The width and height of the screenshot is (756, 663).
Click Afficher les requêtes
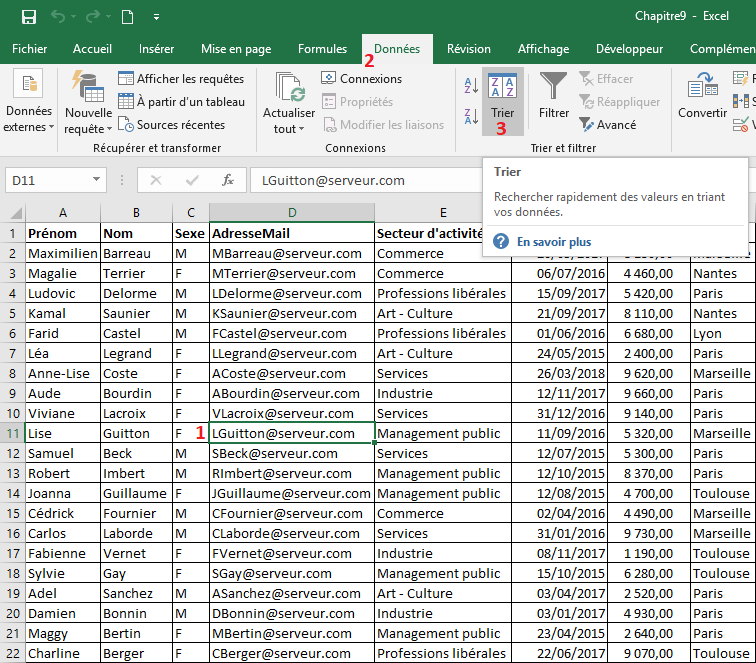coord(181,78)
